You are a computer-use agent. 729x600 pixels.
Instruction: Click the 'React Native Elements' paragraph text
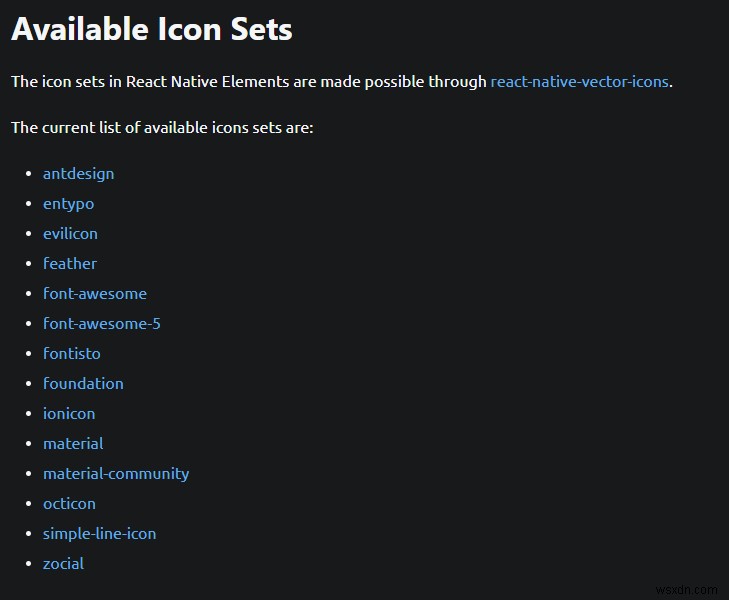coord(248,82)
